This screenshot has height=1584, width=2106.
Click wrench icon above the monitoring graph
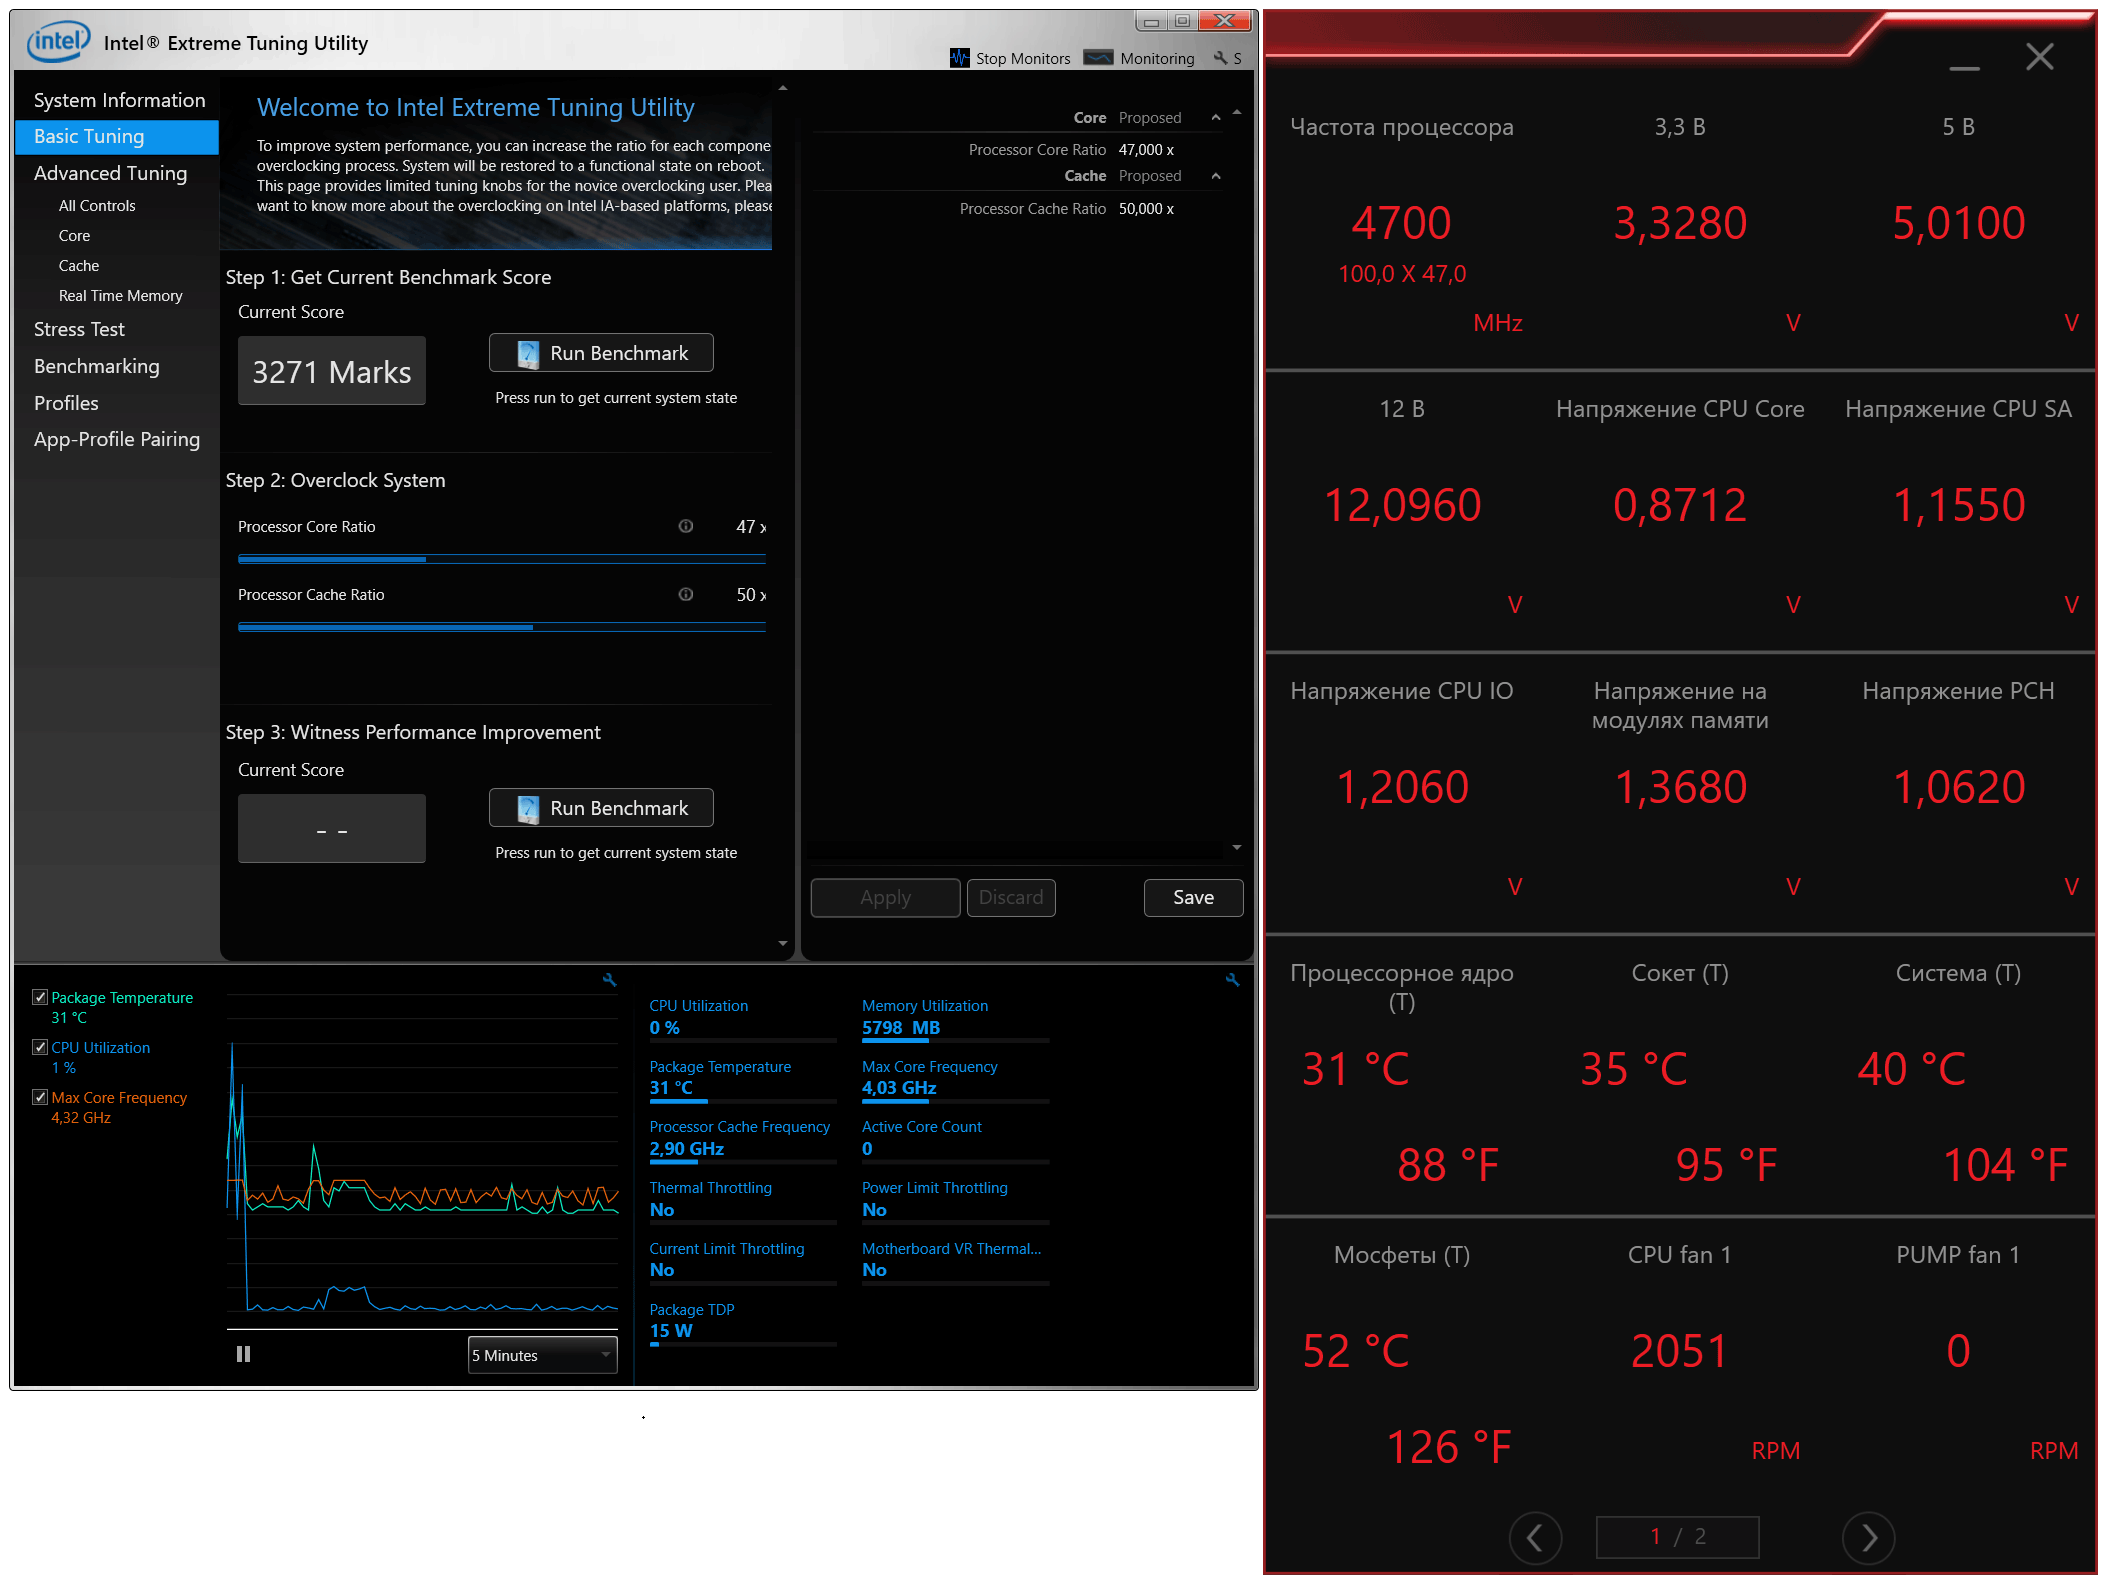(x=609, y=980)
